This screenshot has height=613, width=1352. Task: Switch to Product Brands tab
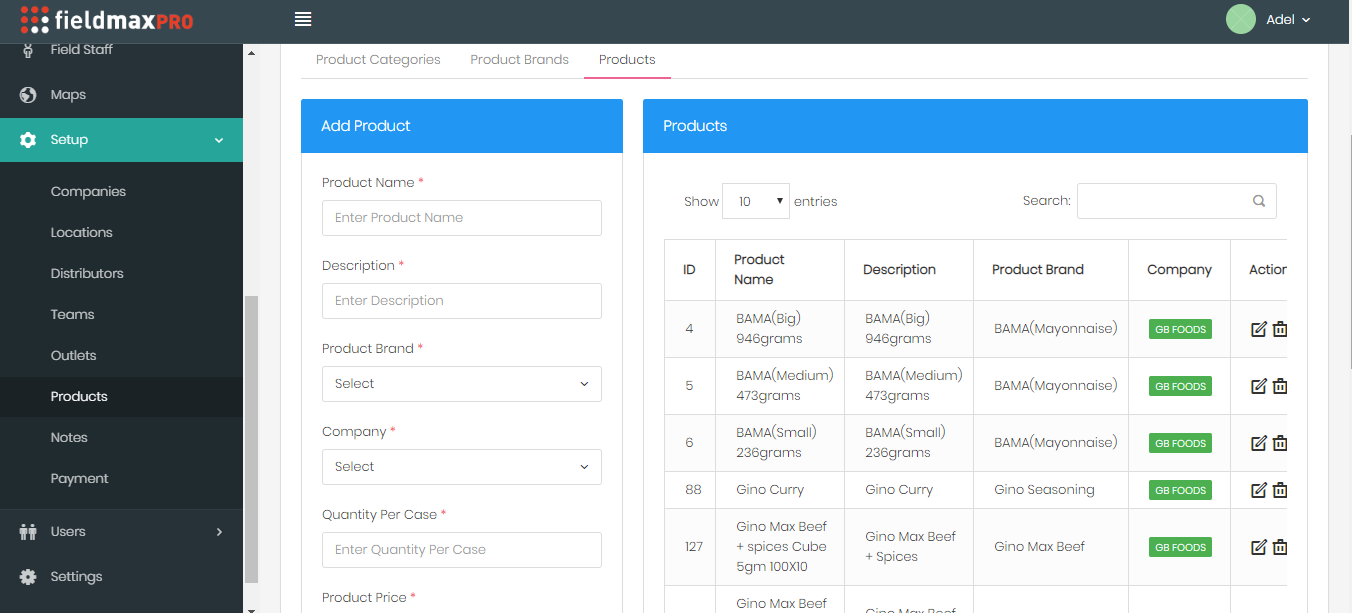coord(519,60)
